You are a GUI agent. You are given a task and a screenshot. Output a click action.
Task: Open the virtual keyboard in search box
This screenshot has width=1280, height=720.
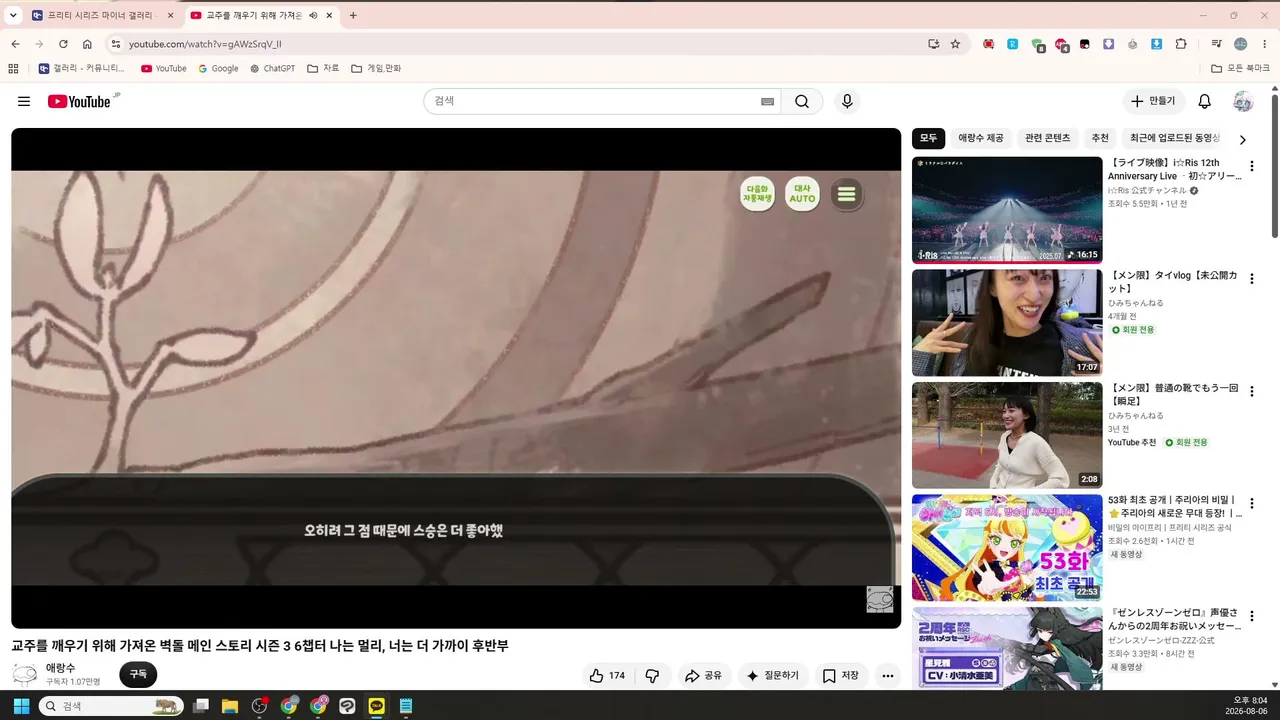768,101
